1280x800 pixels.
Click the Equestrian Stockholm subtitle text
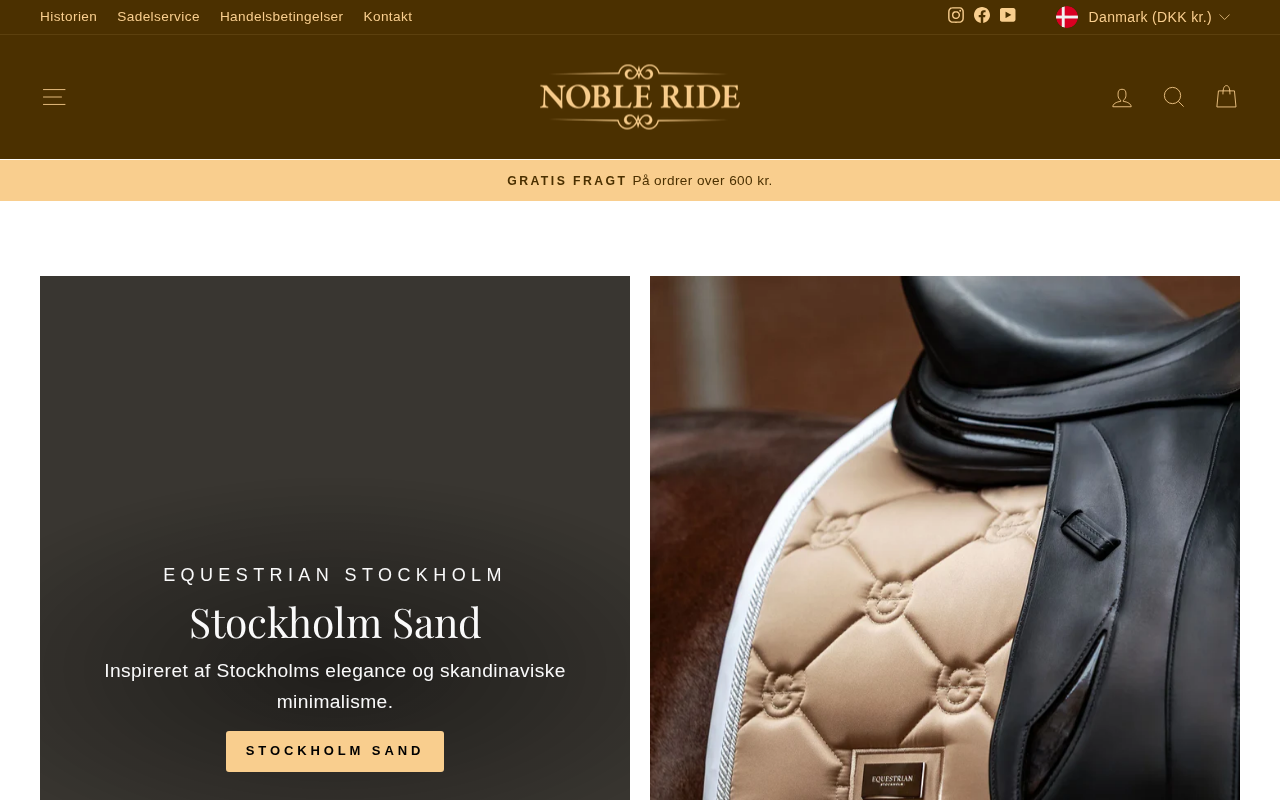(335, 575)
